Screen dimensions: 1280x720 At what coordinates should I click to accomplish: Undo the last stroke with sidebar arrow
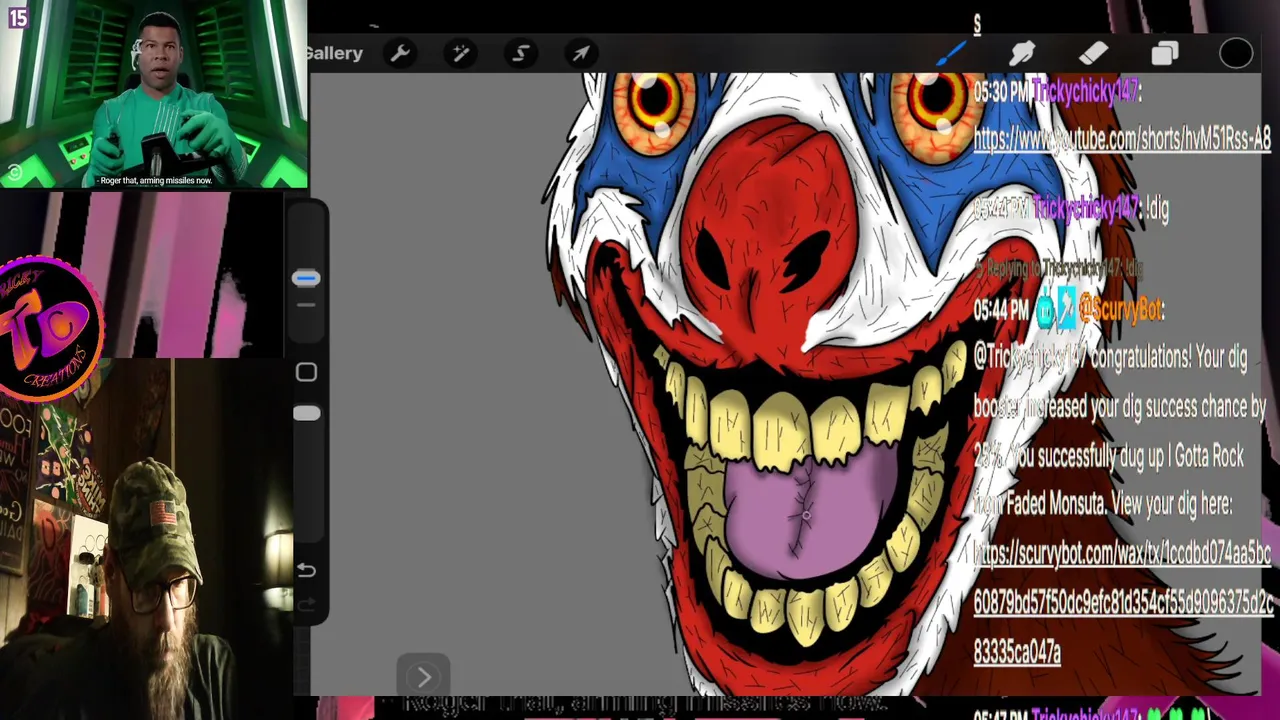(x=306, y=570)
